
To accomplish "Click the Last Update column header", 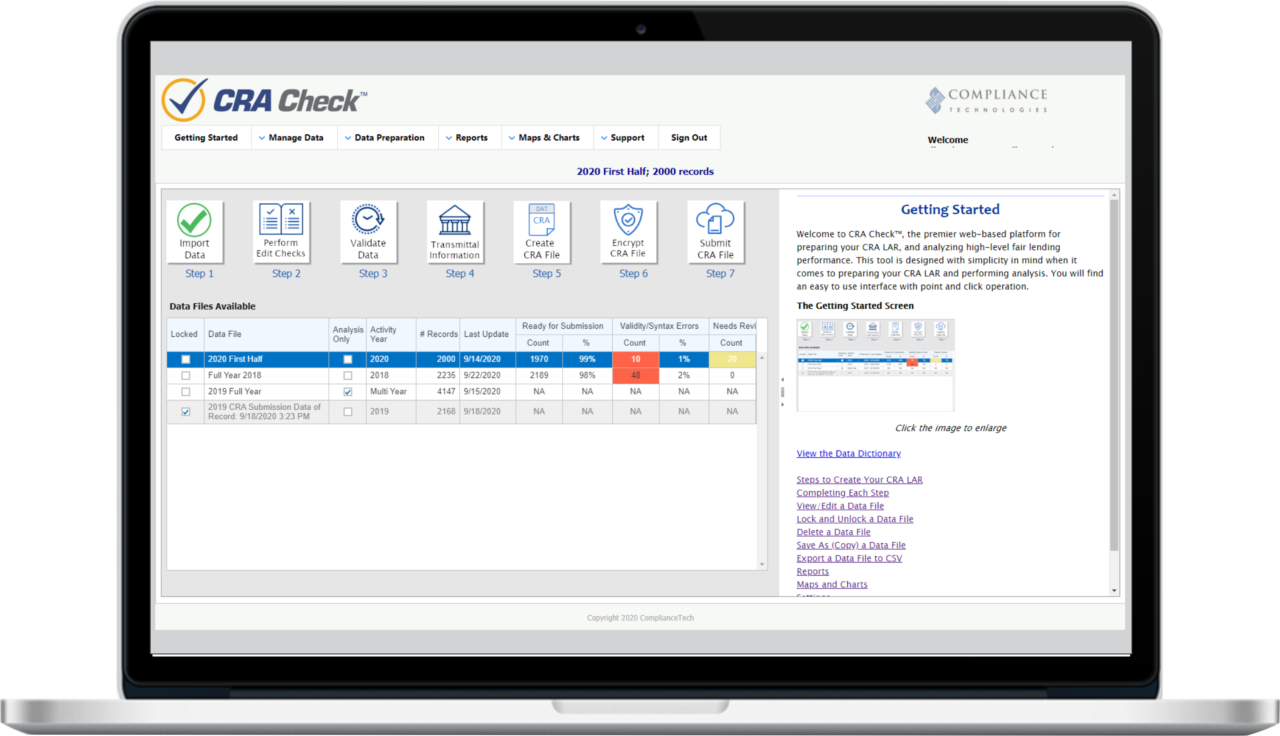I will point(487,334).
